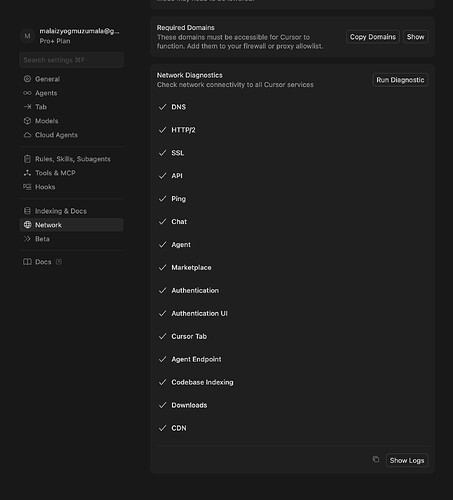
Task: Click the Rules, Skills, Subagents clipboard icon
Action: [27, 159]
